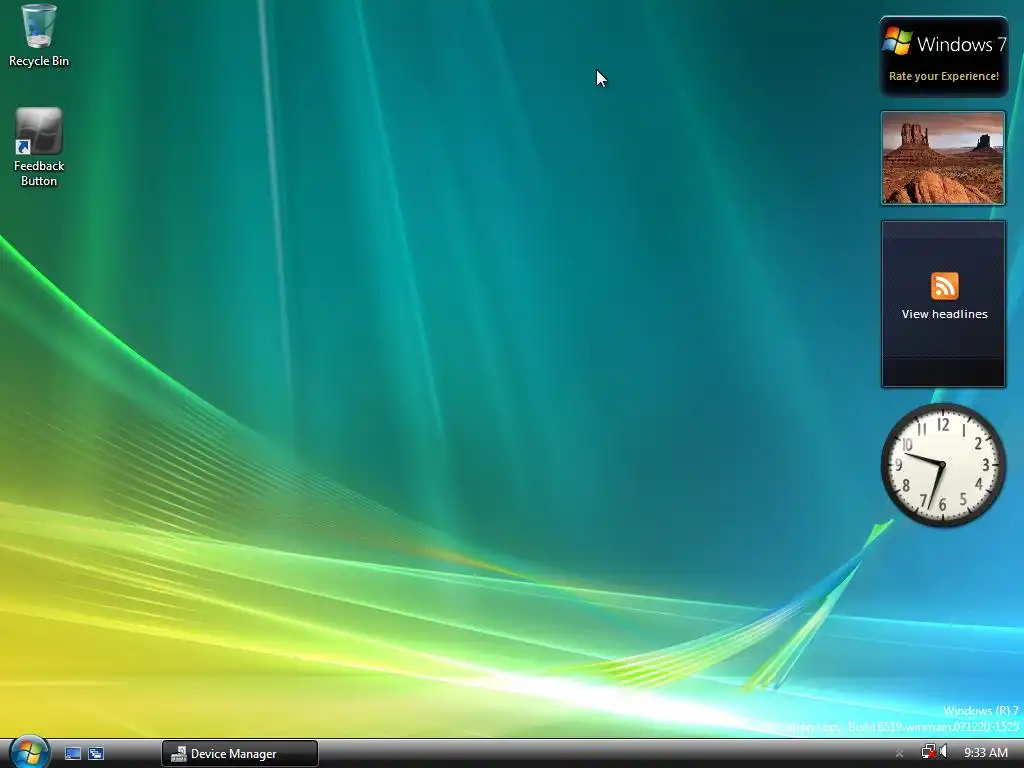Viewport: 1024px width, 768px height.
Task: Open the Recycle Bin desktop icon
Action: (x=39, y=36)
